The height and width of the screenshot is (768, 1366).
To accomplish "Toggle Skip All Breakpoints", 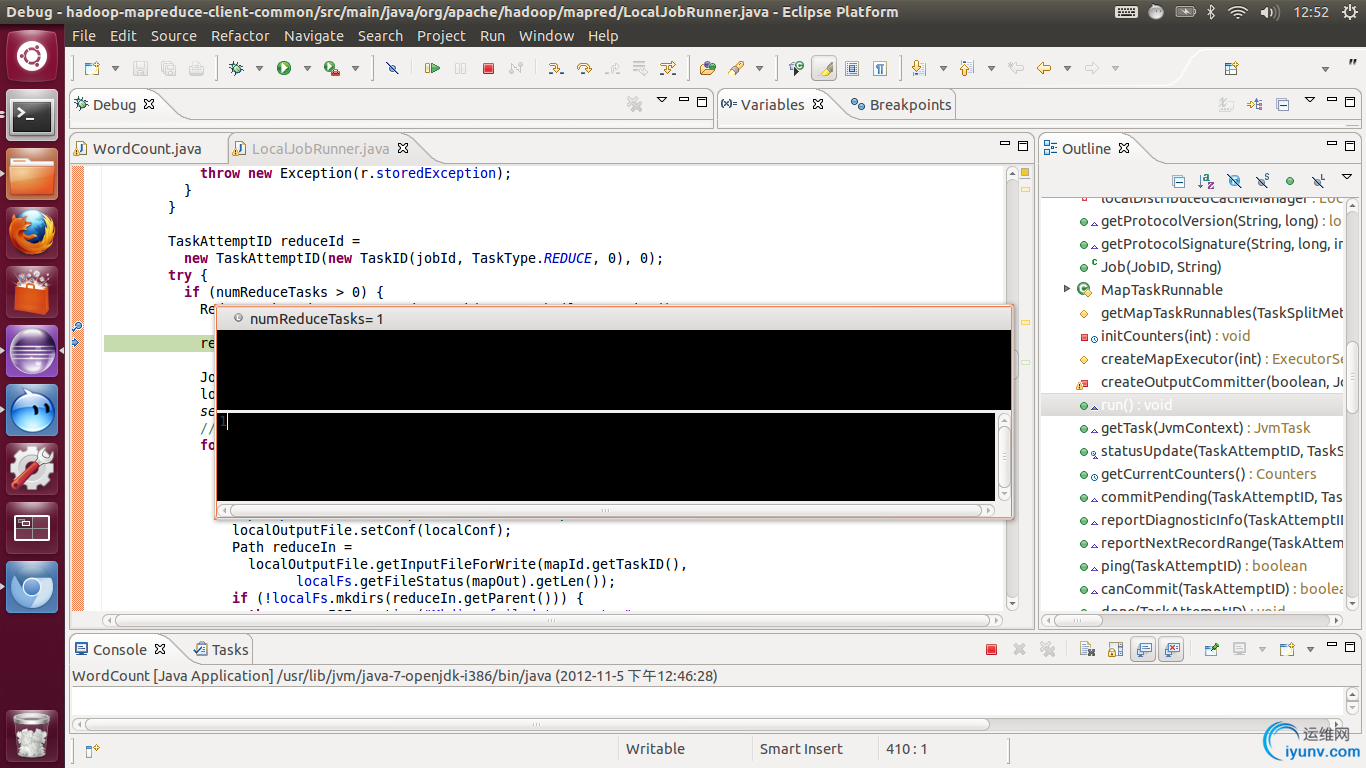I will 392,68.
